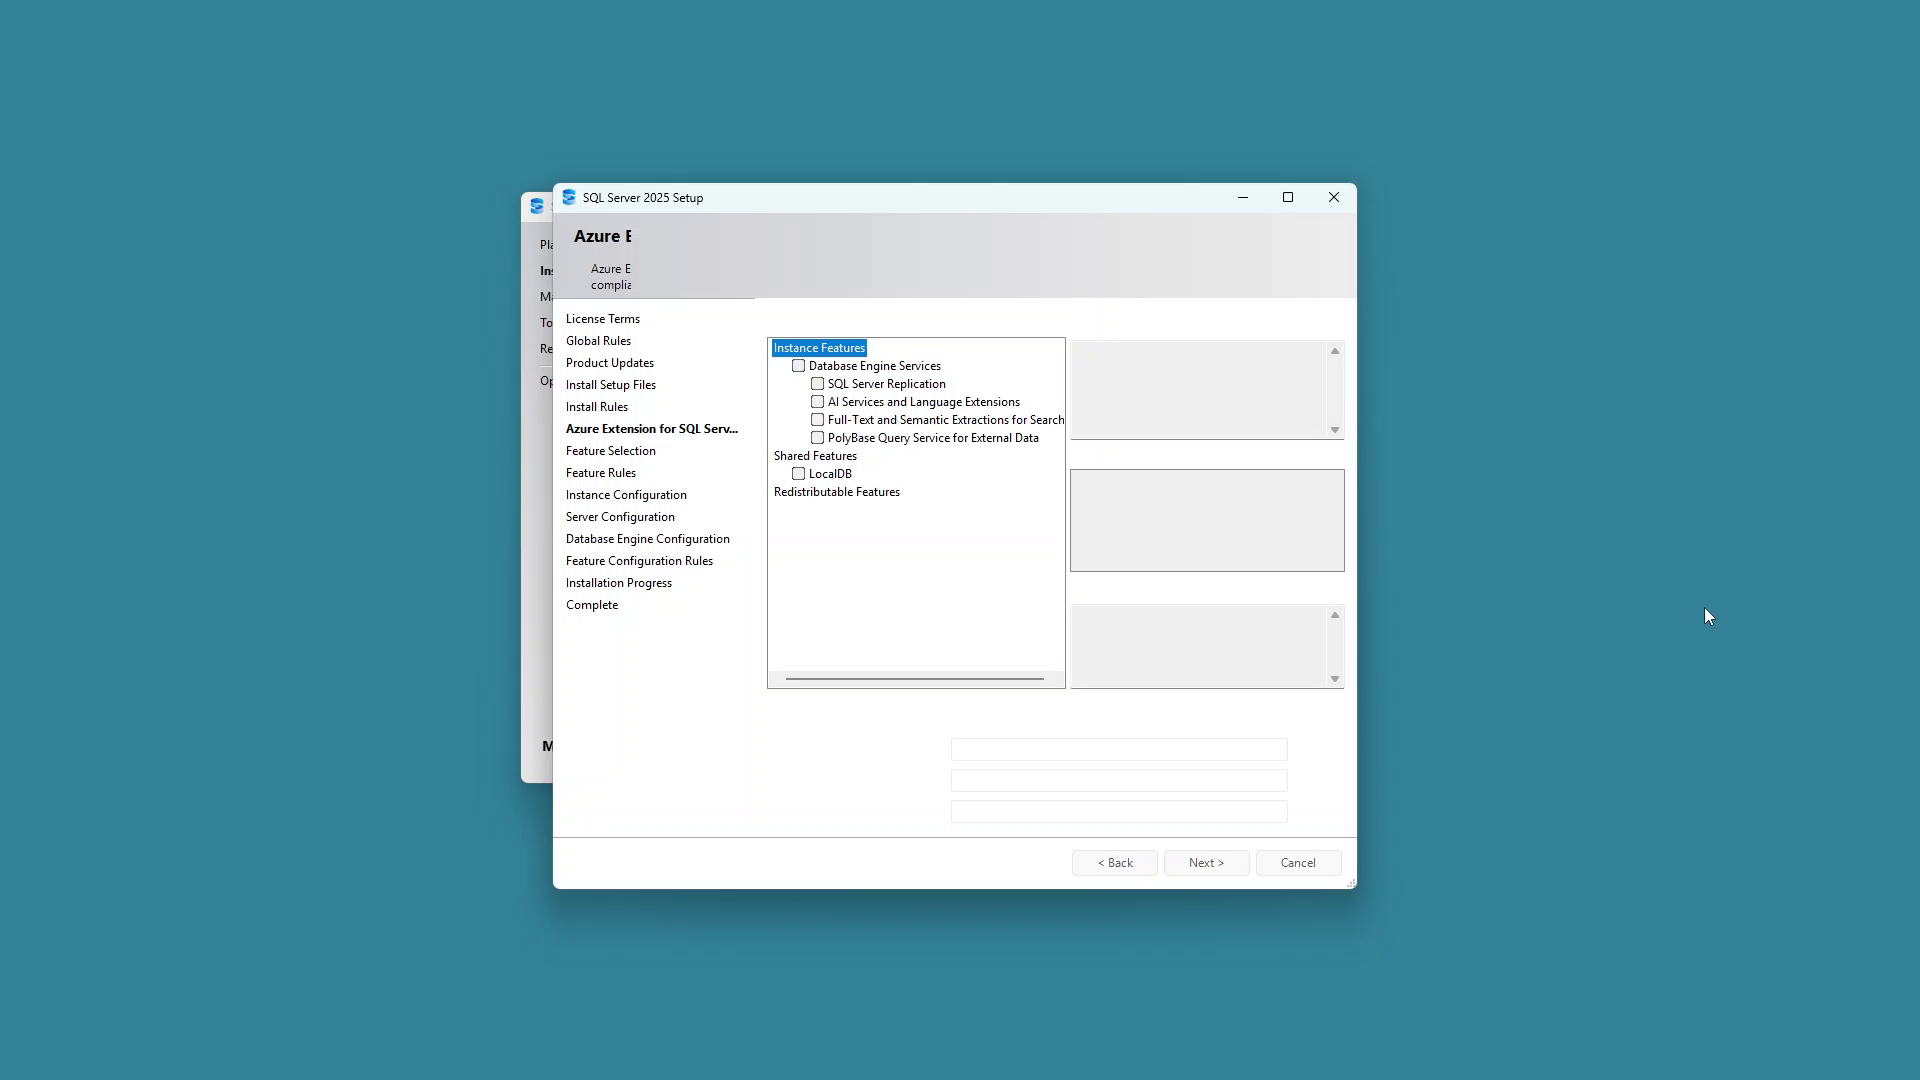Click the bottom pane's scroll-down arrow
1920x1080 pixels.
[x=1335, y=679]
